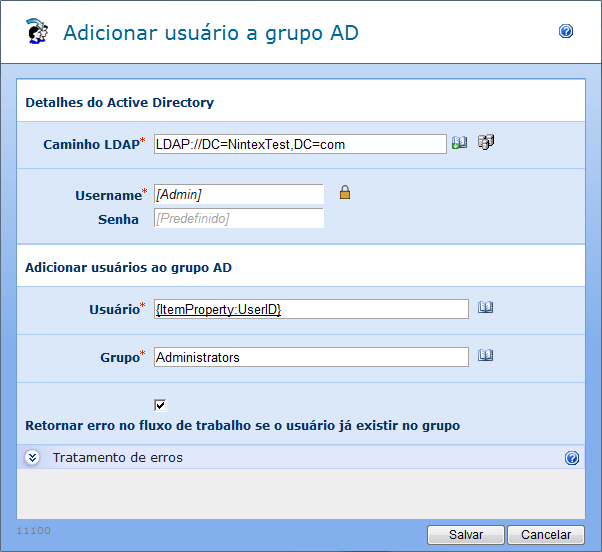602x552 pixels.
Task: Expand the Tratamento de erros chevron
Action: pos(32,458)
